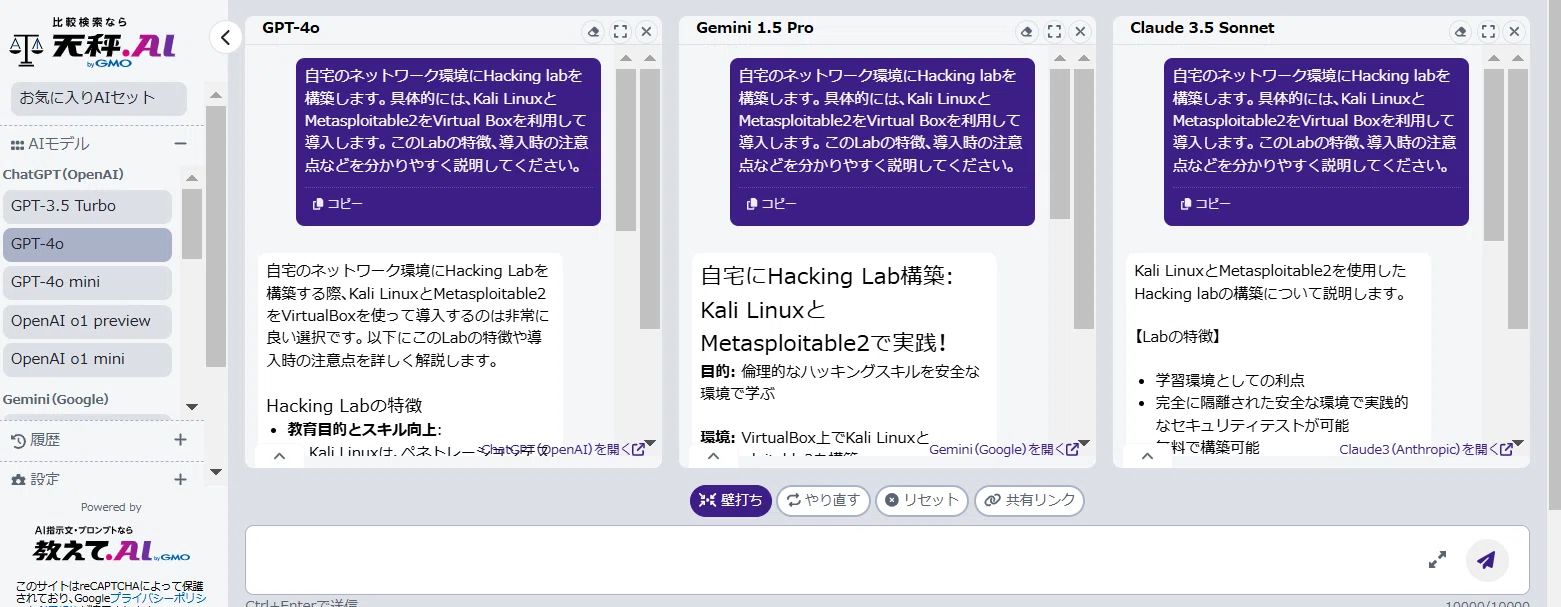Expand the Claude 3.5 Sonnet panel fullscreen

(1488, 31)
